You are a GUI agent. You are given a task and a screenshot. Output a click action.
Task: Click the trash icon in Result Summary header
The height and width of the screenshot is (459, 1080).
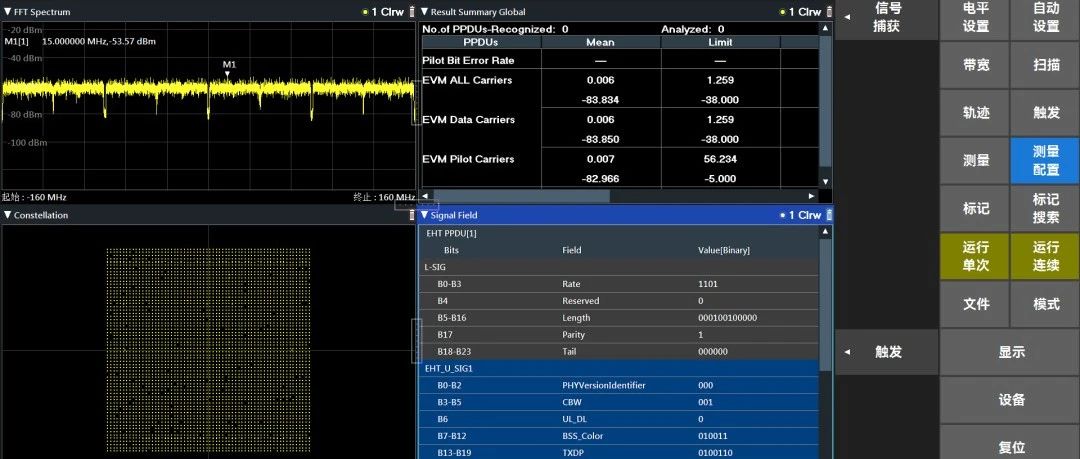coord(828,12)
